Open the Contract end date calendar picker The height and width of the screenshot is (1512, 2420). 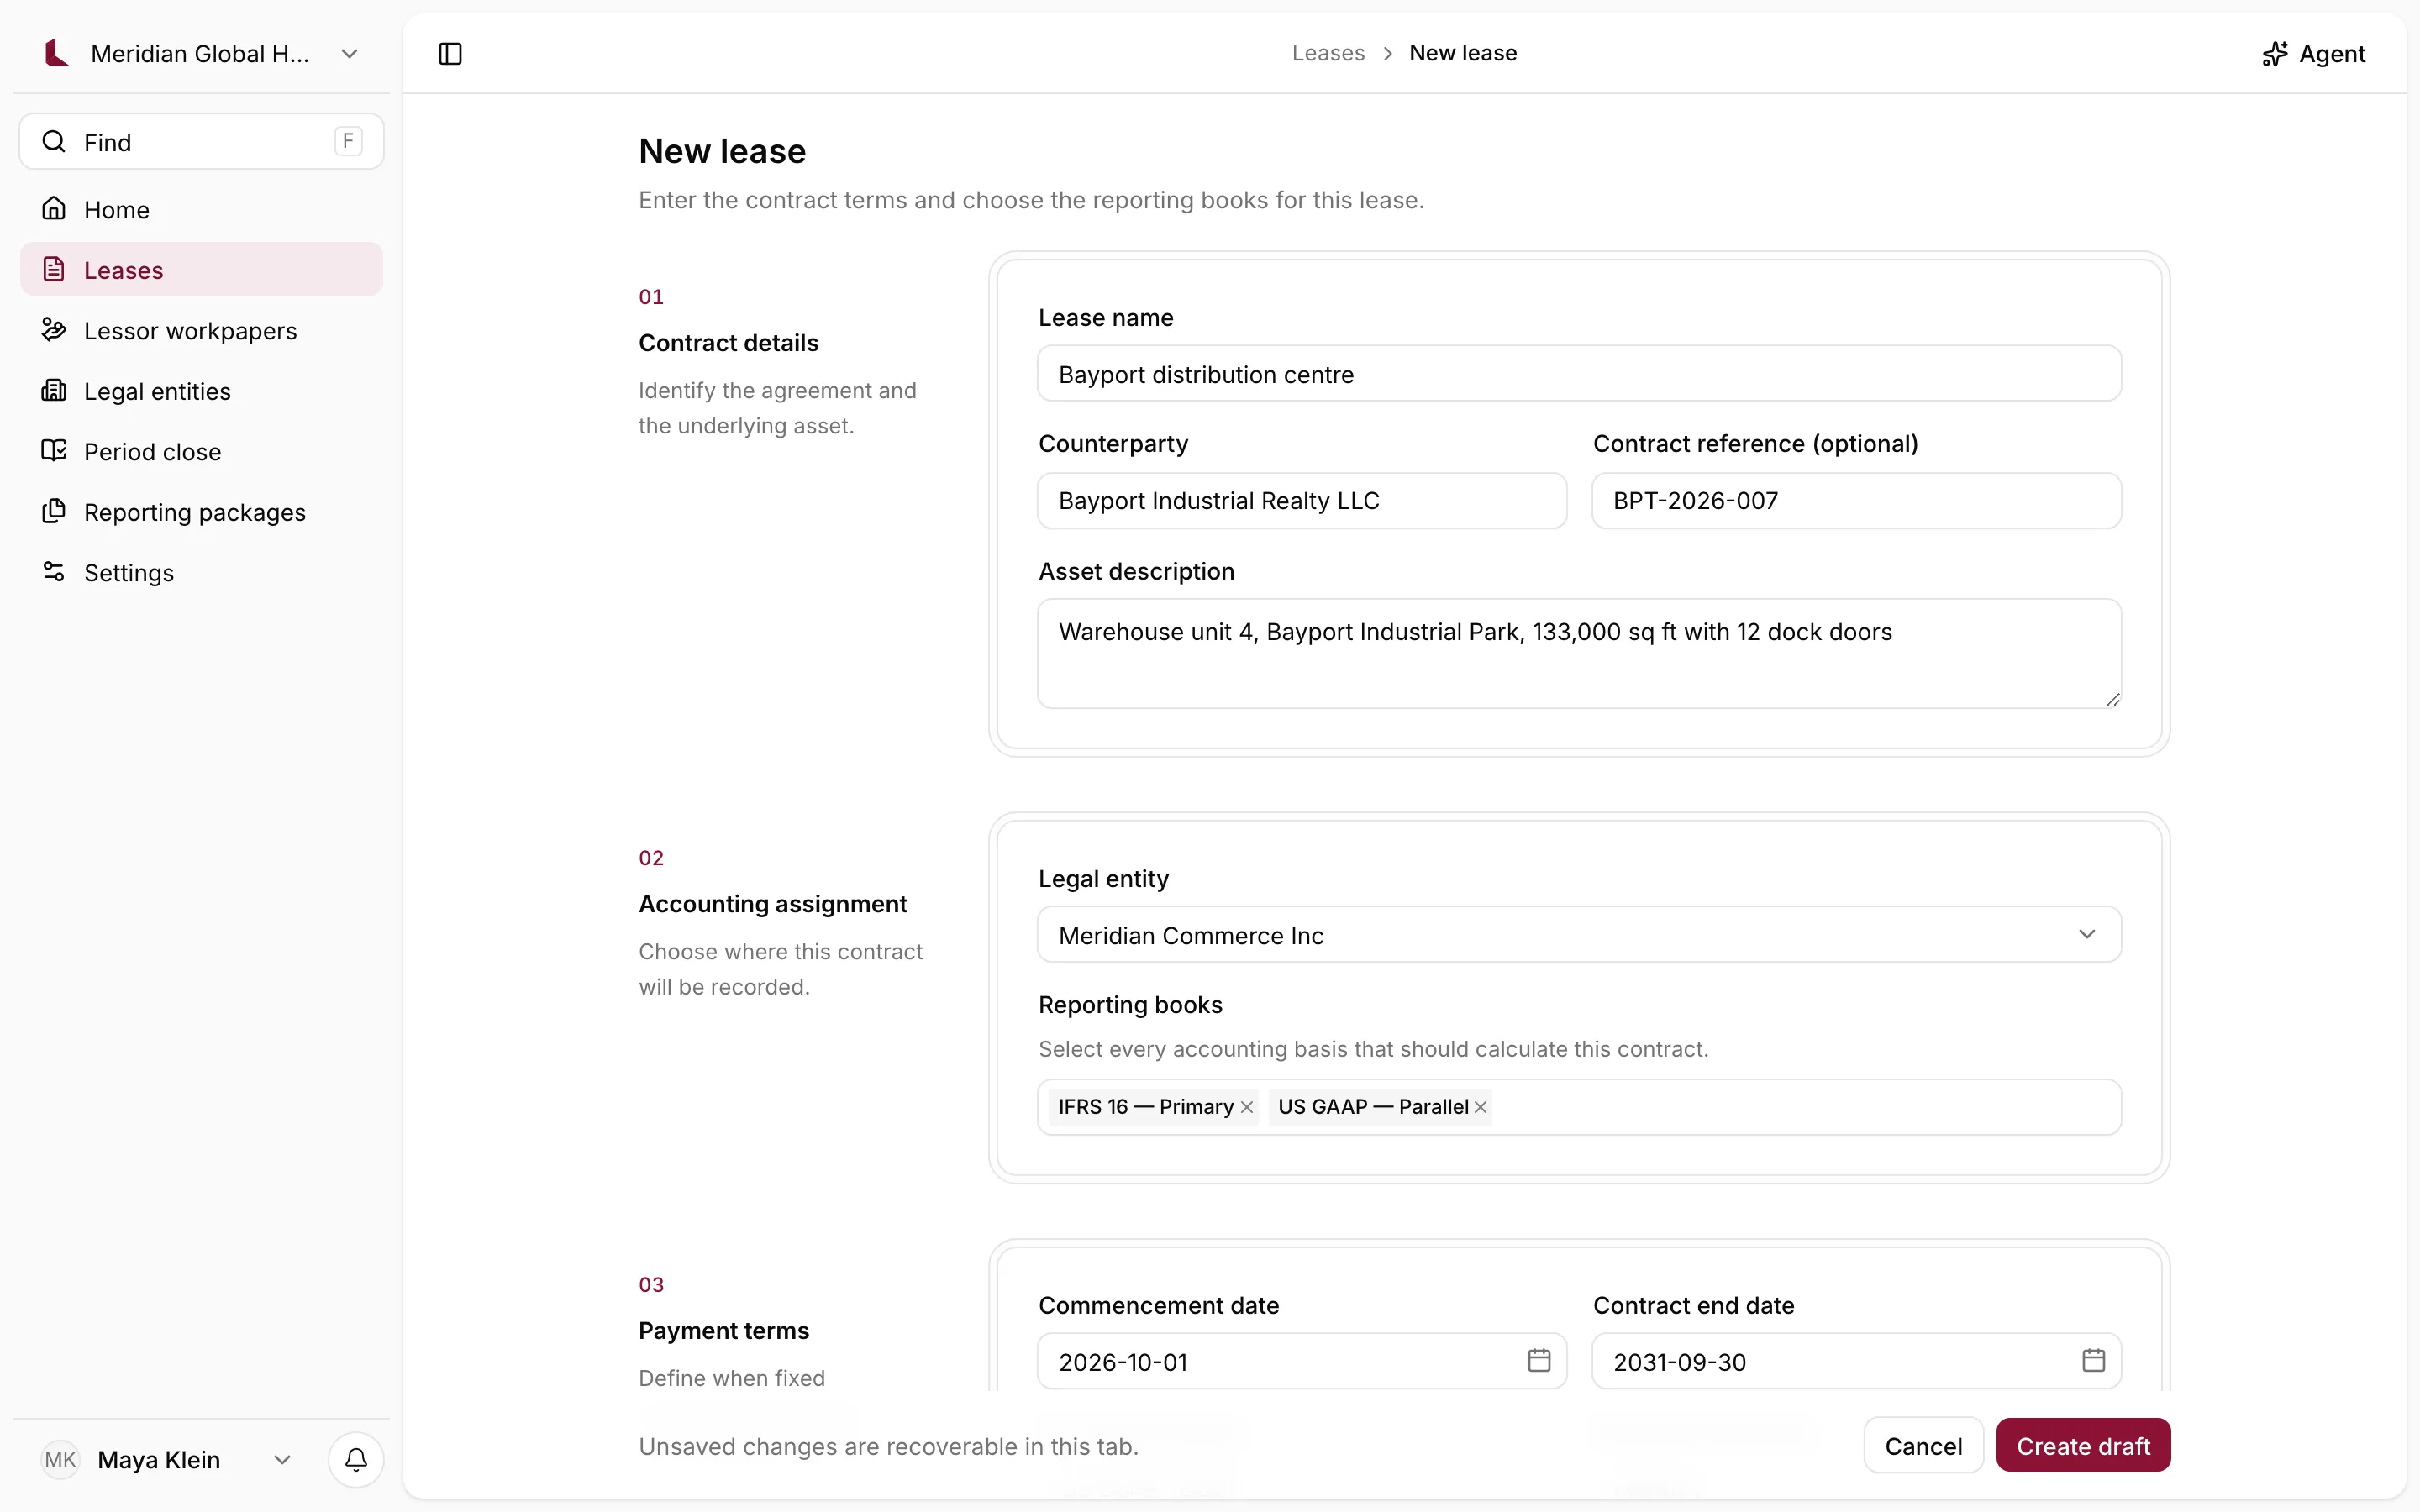click(2093, 1360)
